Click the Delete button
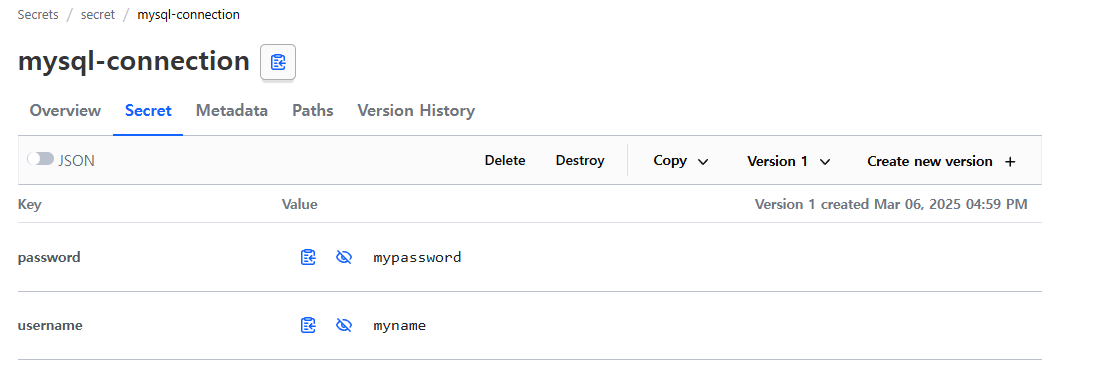The image size is (1106, 391). point(505,161)
